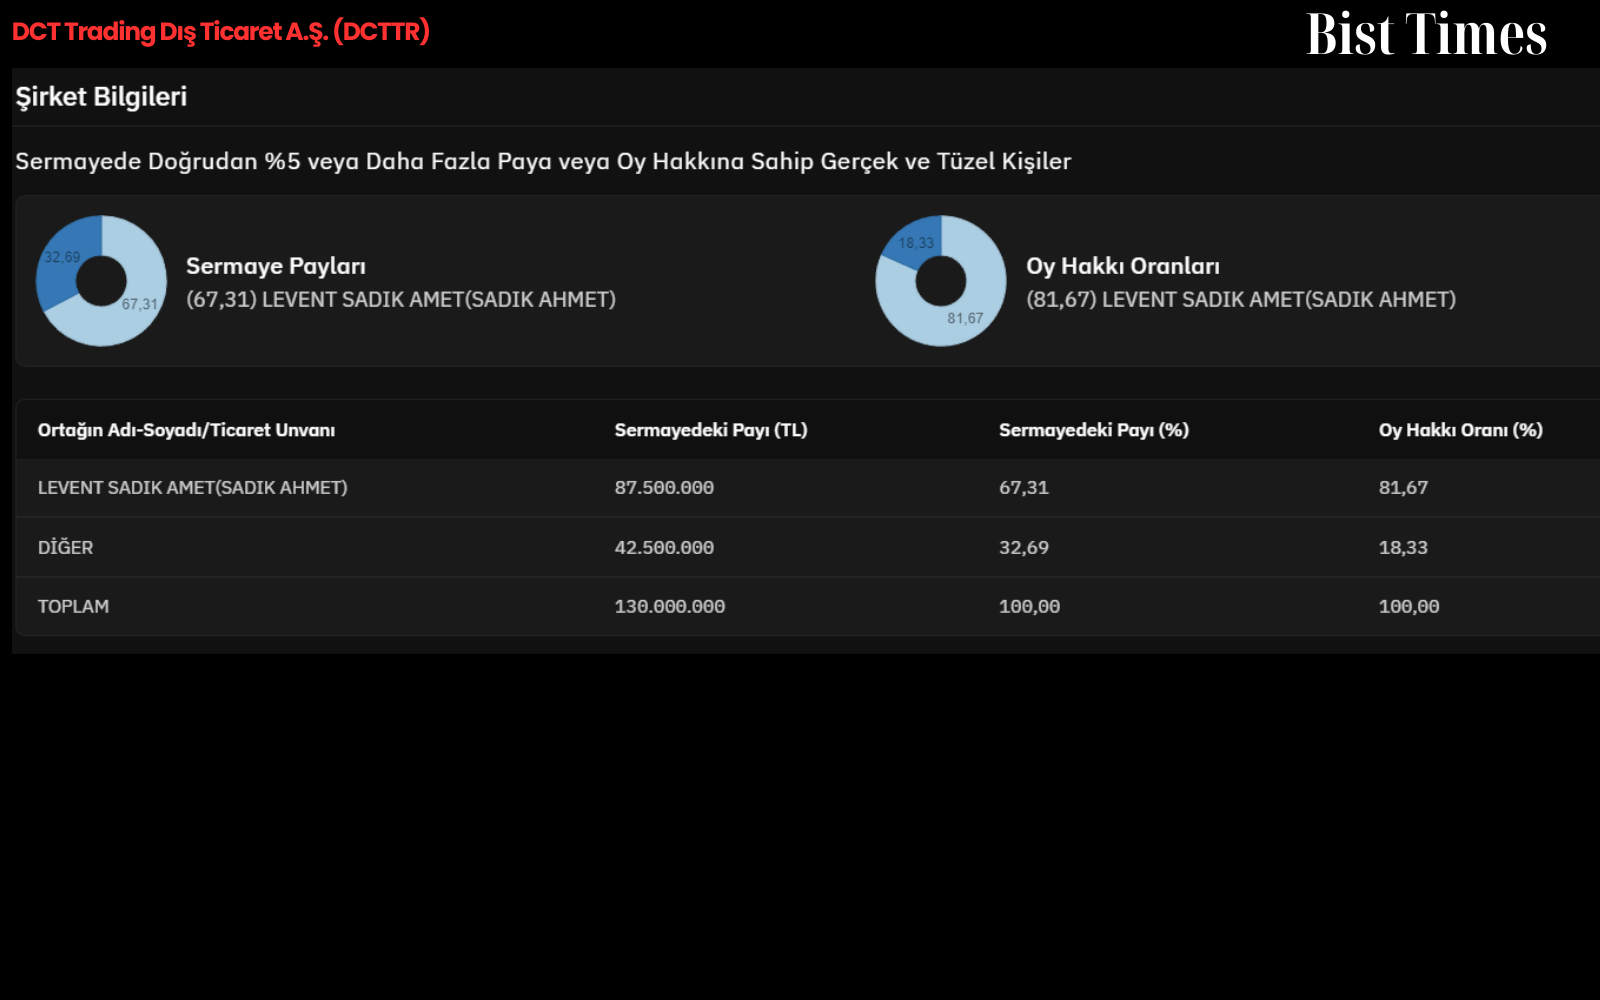
Task: Click the Oy Hakkı Oranları chart title
Action: click(x=1123, y=266)
